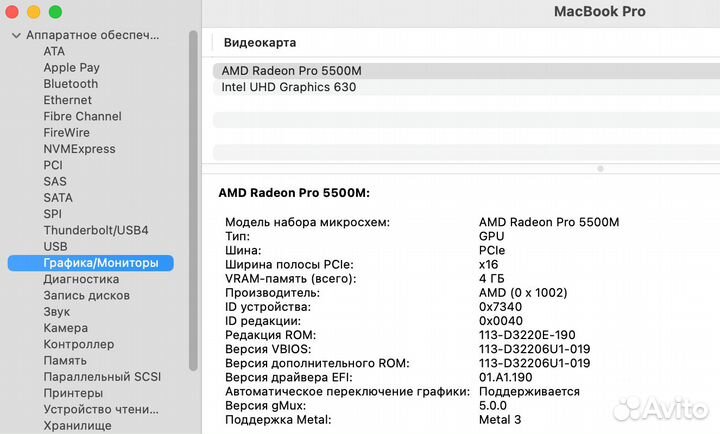Image resolution: width=720 pixels, height=434 pixels.
Task: Click the sidebar vertical scrollbar
Action: [x=193, y=200]
